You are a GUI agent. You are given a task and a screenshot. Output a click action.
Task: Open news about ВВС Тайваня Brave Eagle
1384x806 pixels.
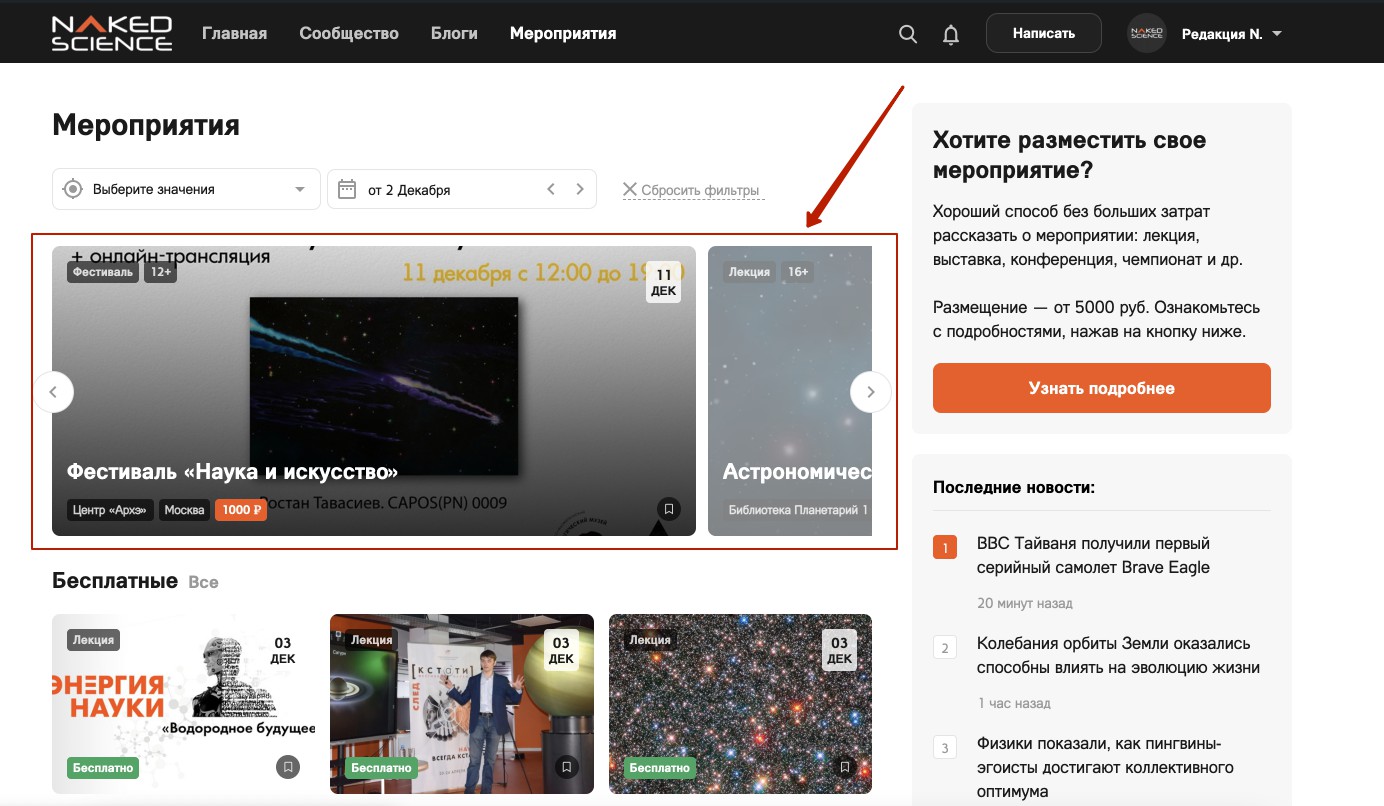coord(1093,555)
